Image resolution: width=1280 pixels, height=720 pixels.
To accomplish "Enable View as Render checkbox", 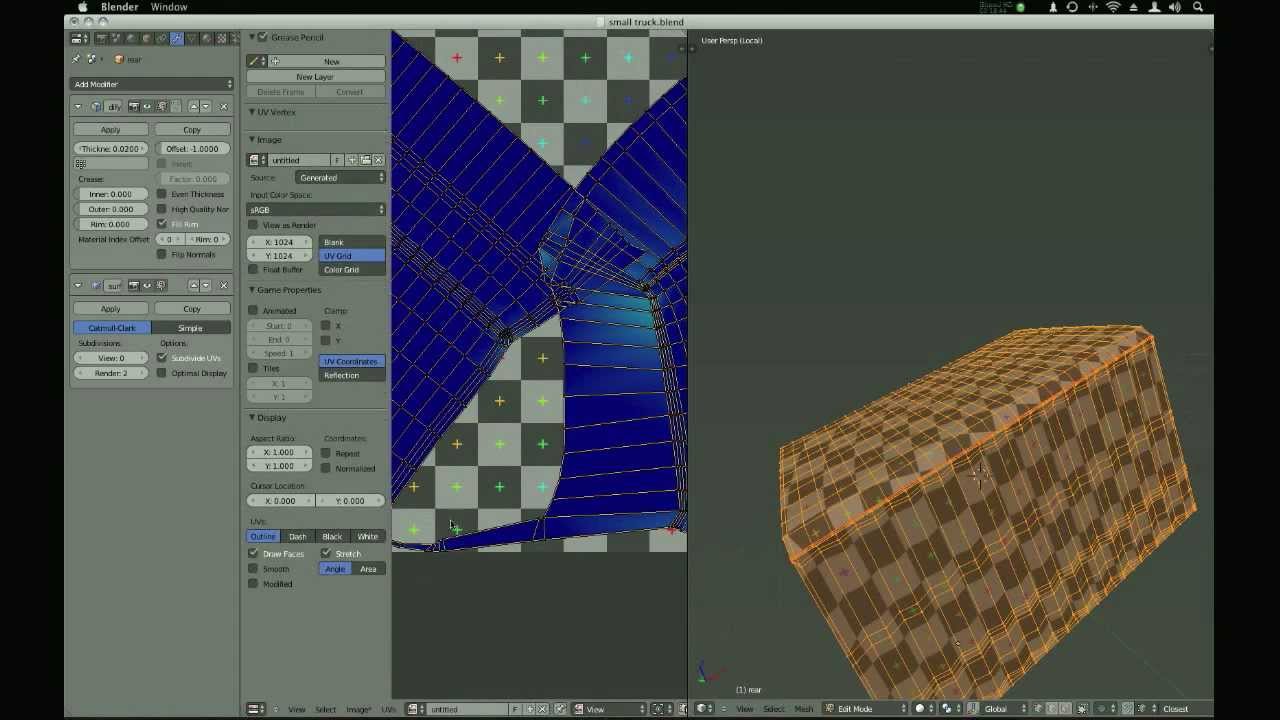I will [x=253, y=225].
